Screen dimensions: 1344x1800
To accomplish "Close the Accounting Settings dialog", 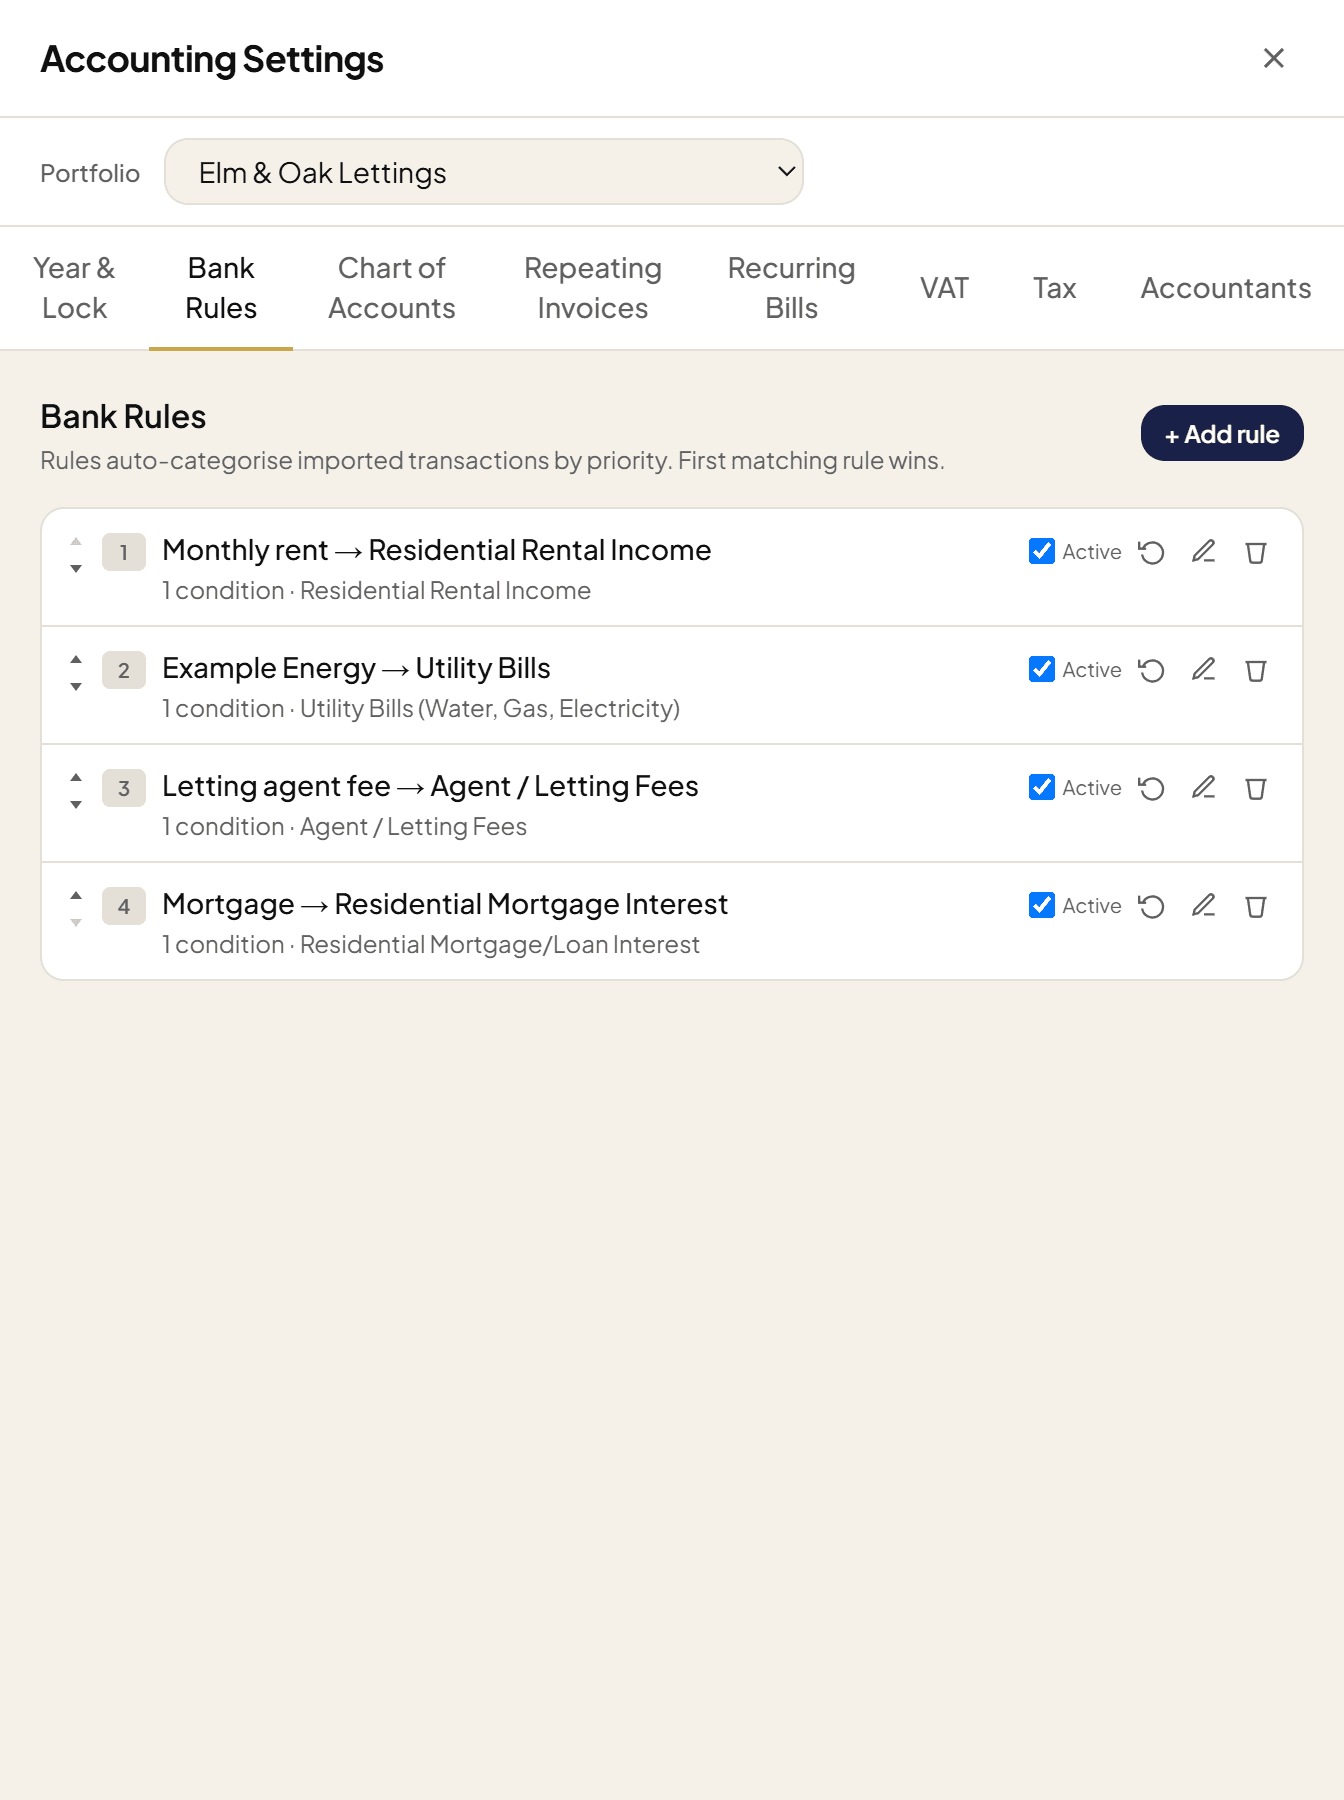I will pyautogui.click(x=1273, y=58).
